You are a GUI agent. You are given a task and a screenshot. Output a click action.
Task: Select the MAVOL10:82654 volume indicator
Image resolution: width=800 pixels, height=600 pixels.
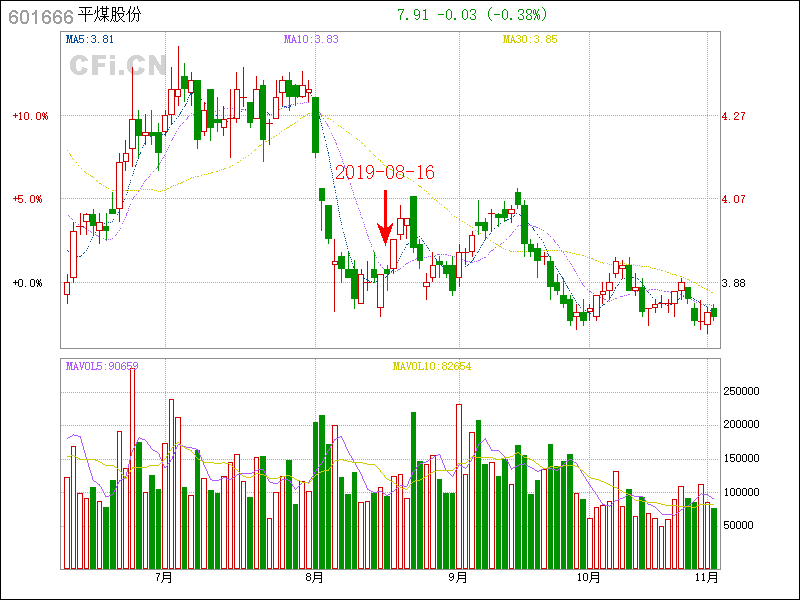pyautogui.click(x=431, y=366)
